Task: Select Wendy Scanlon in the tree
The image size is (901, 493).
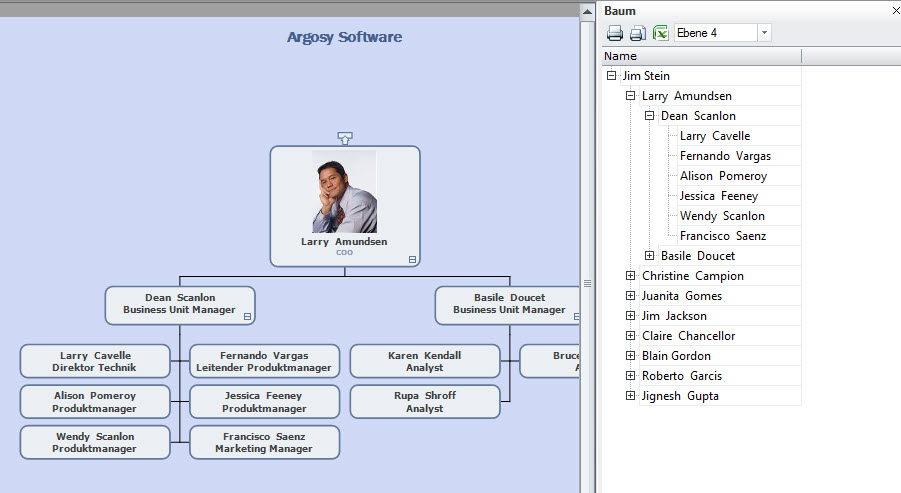Action: click(722, 216)
